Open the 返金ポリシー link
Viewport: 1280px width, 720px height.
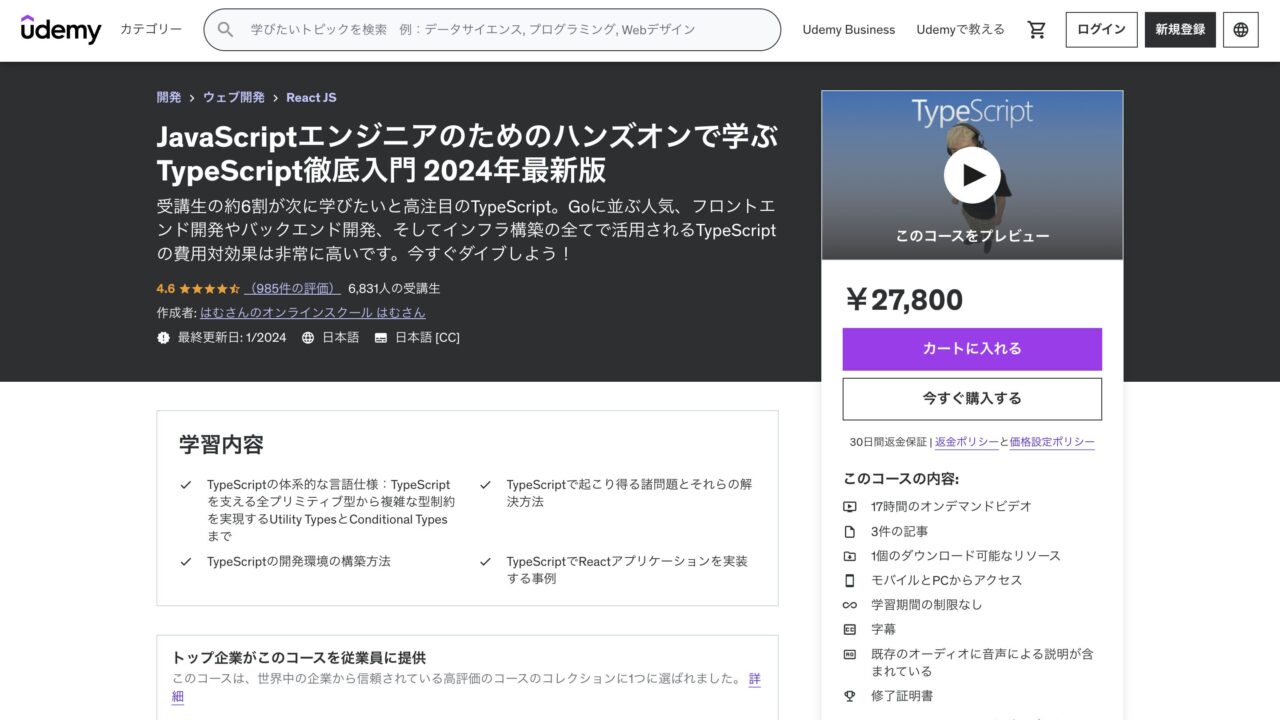point(966,440)
